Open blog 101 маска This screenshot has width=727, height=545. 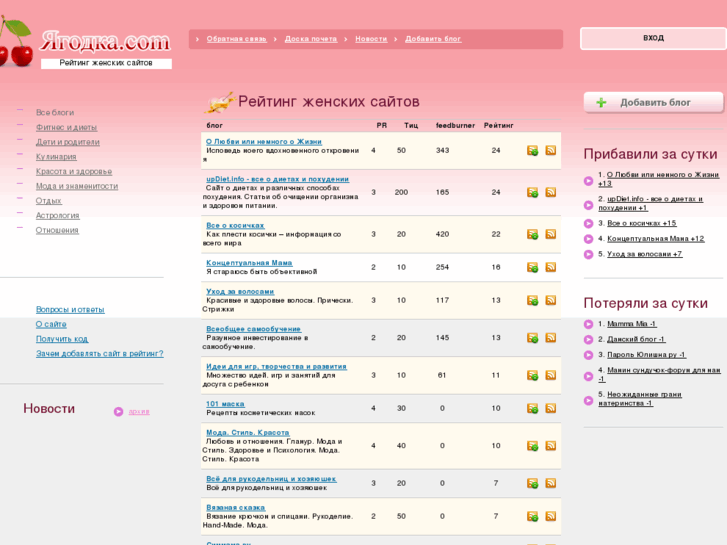225,404
